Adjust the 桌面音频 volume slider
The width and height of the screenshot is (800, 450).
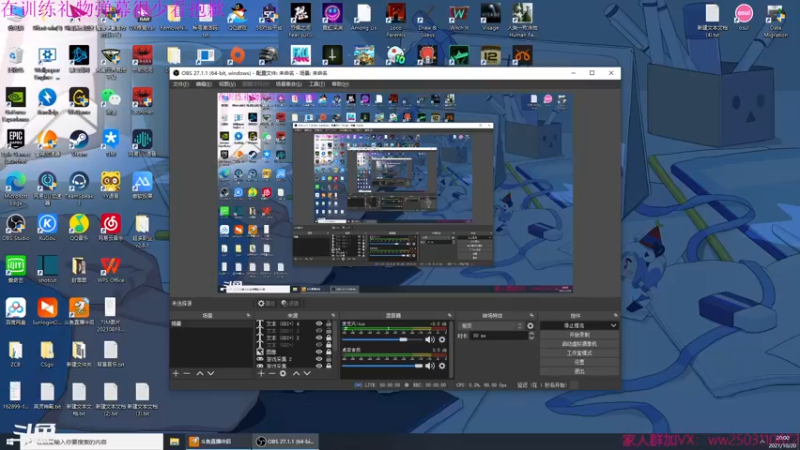point(383,365)
